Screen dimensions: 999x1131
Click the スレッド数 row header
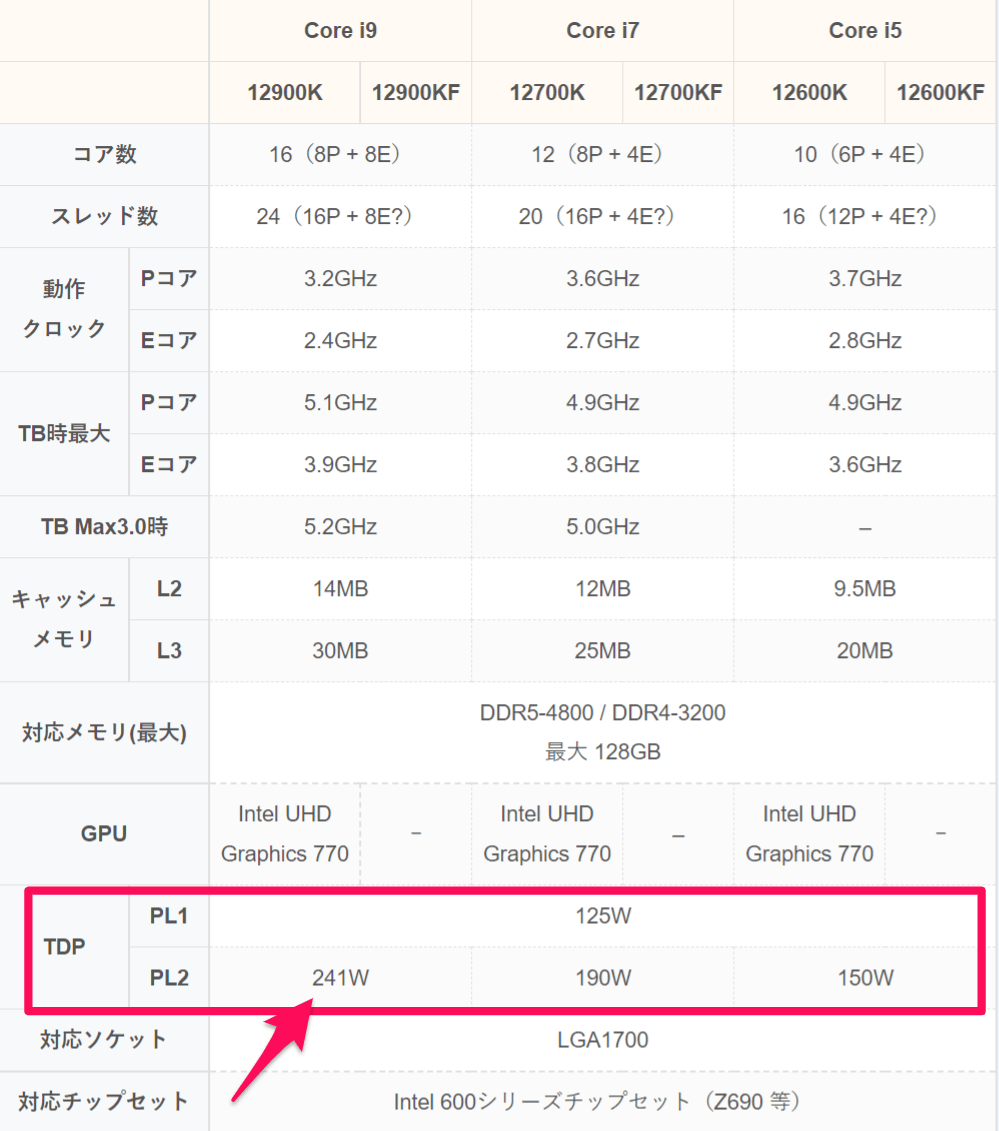pyautogui.click(x=105, y=216)
